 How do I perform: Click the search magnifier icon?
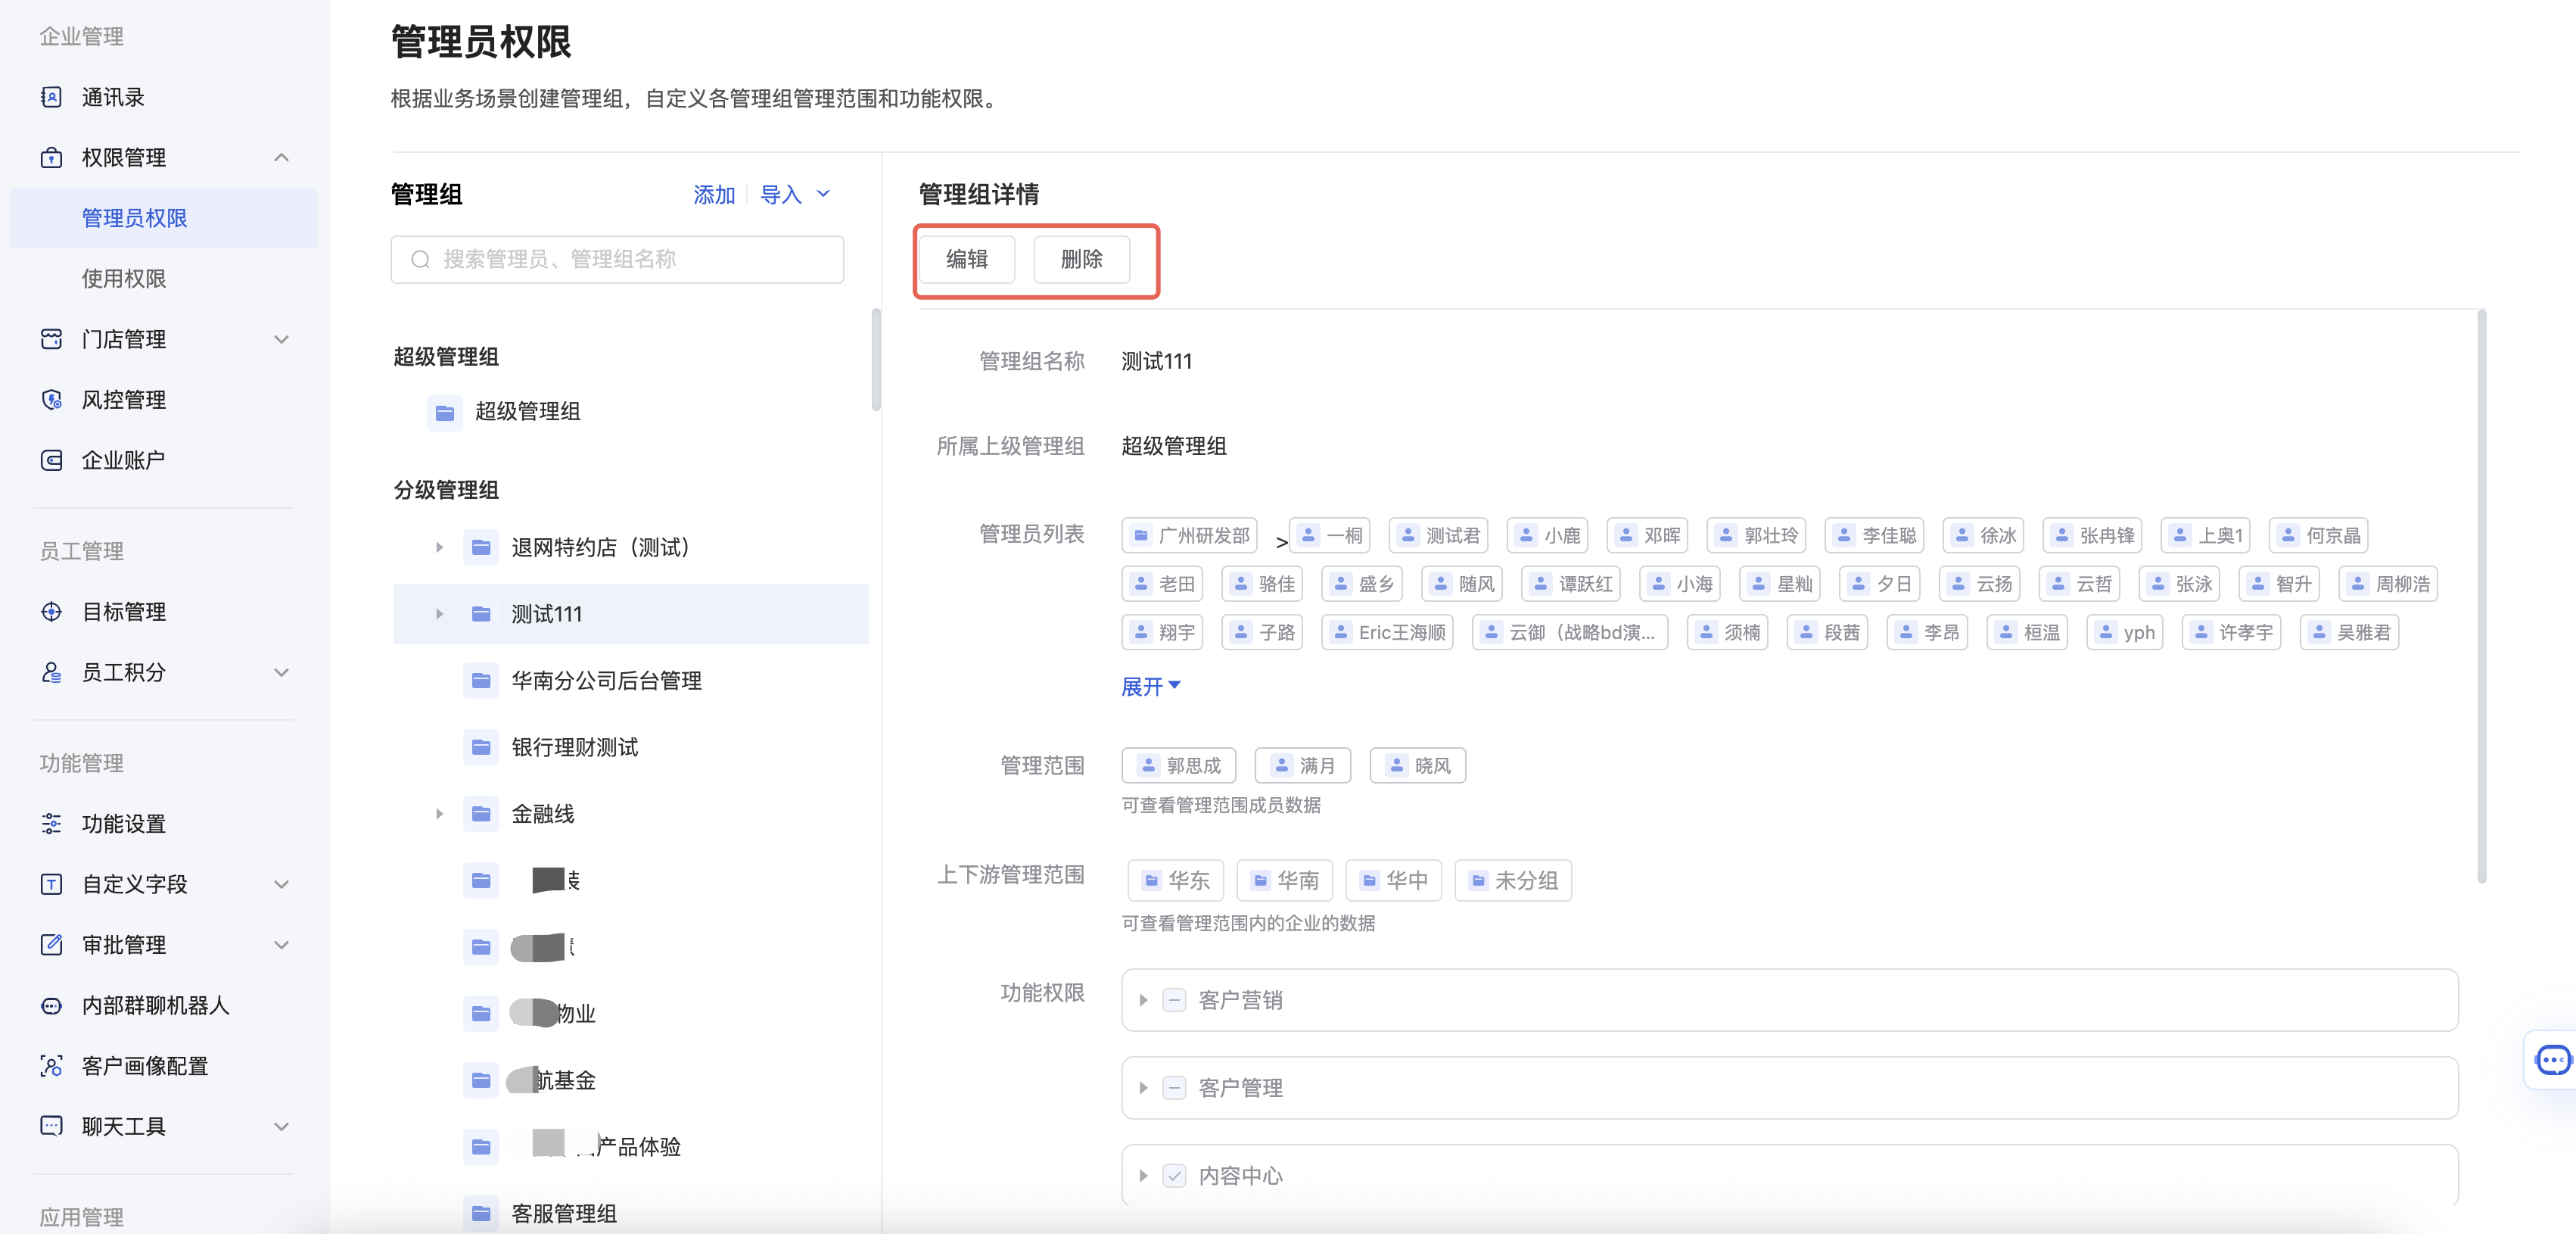(421, 260)
